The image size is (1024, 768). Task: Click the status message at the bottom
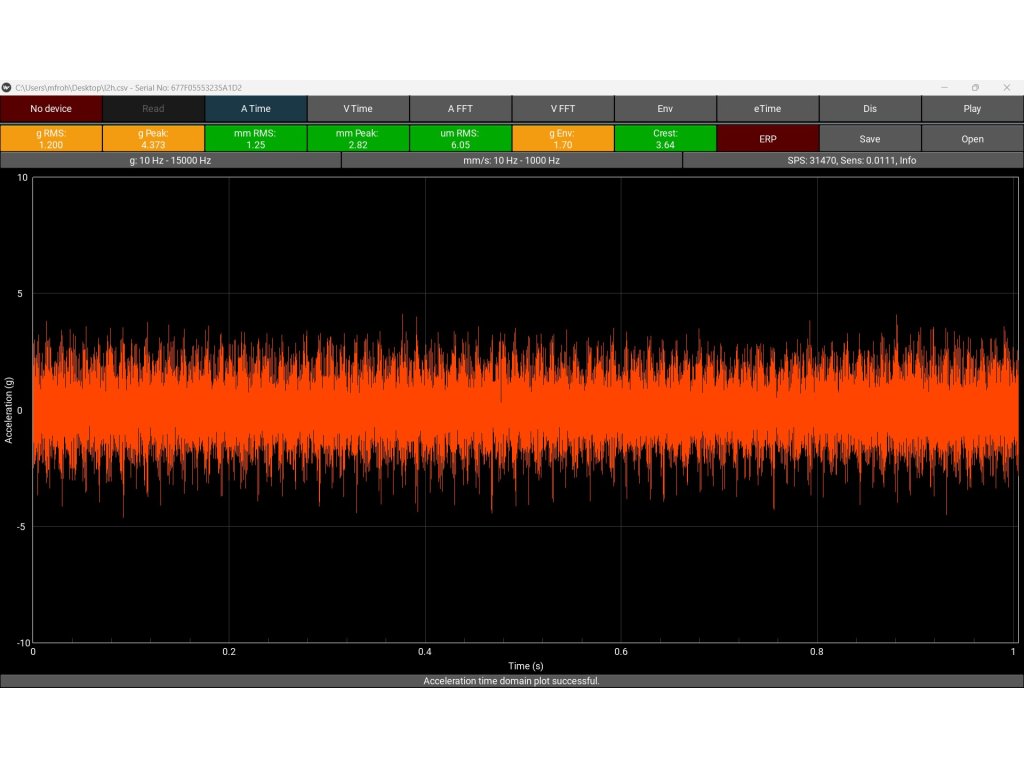coord(512,680)
